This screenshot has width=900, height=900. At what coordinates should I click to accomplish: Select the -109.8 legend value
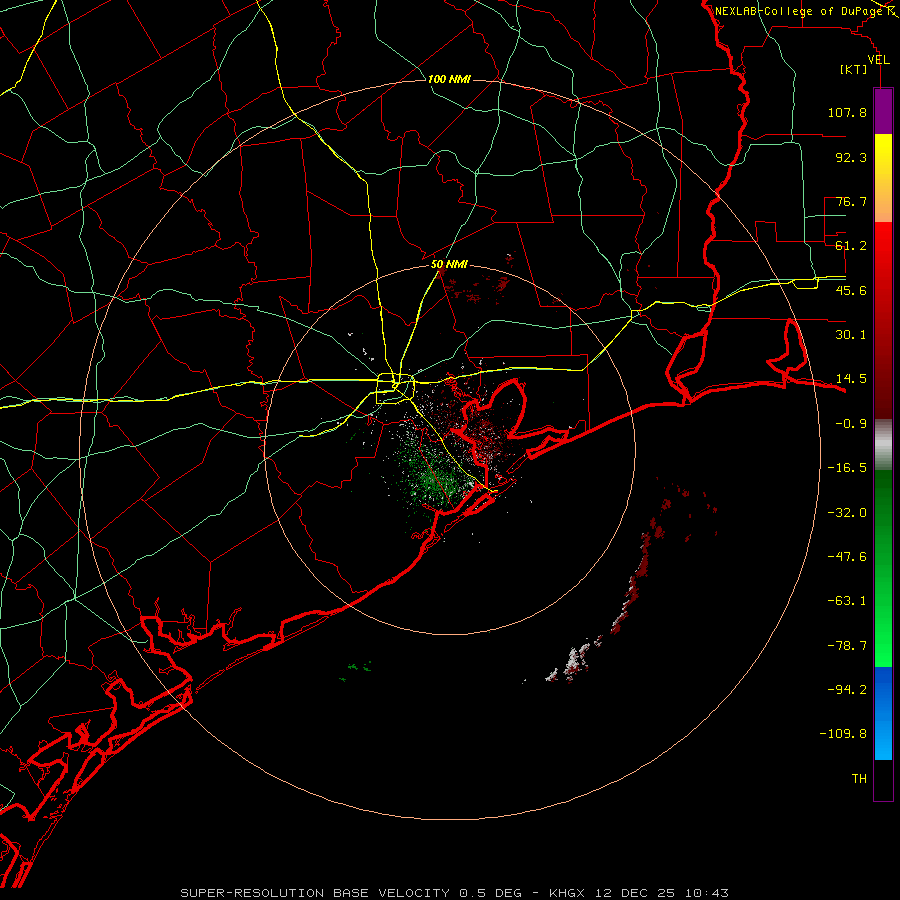843,734
